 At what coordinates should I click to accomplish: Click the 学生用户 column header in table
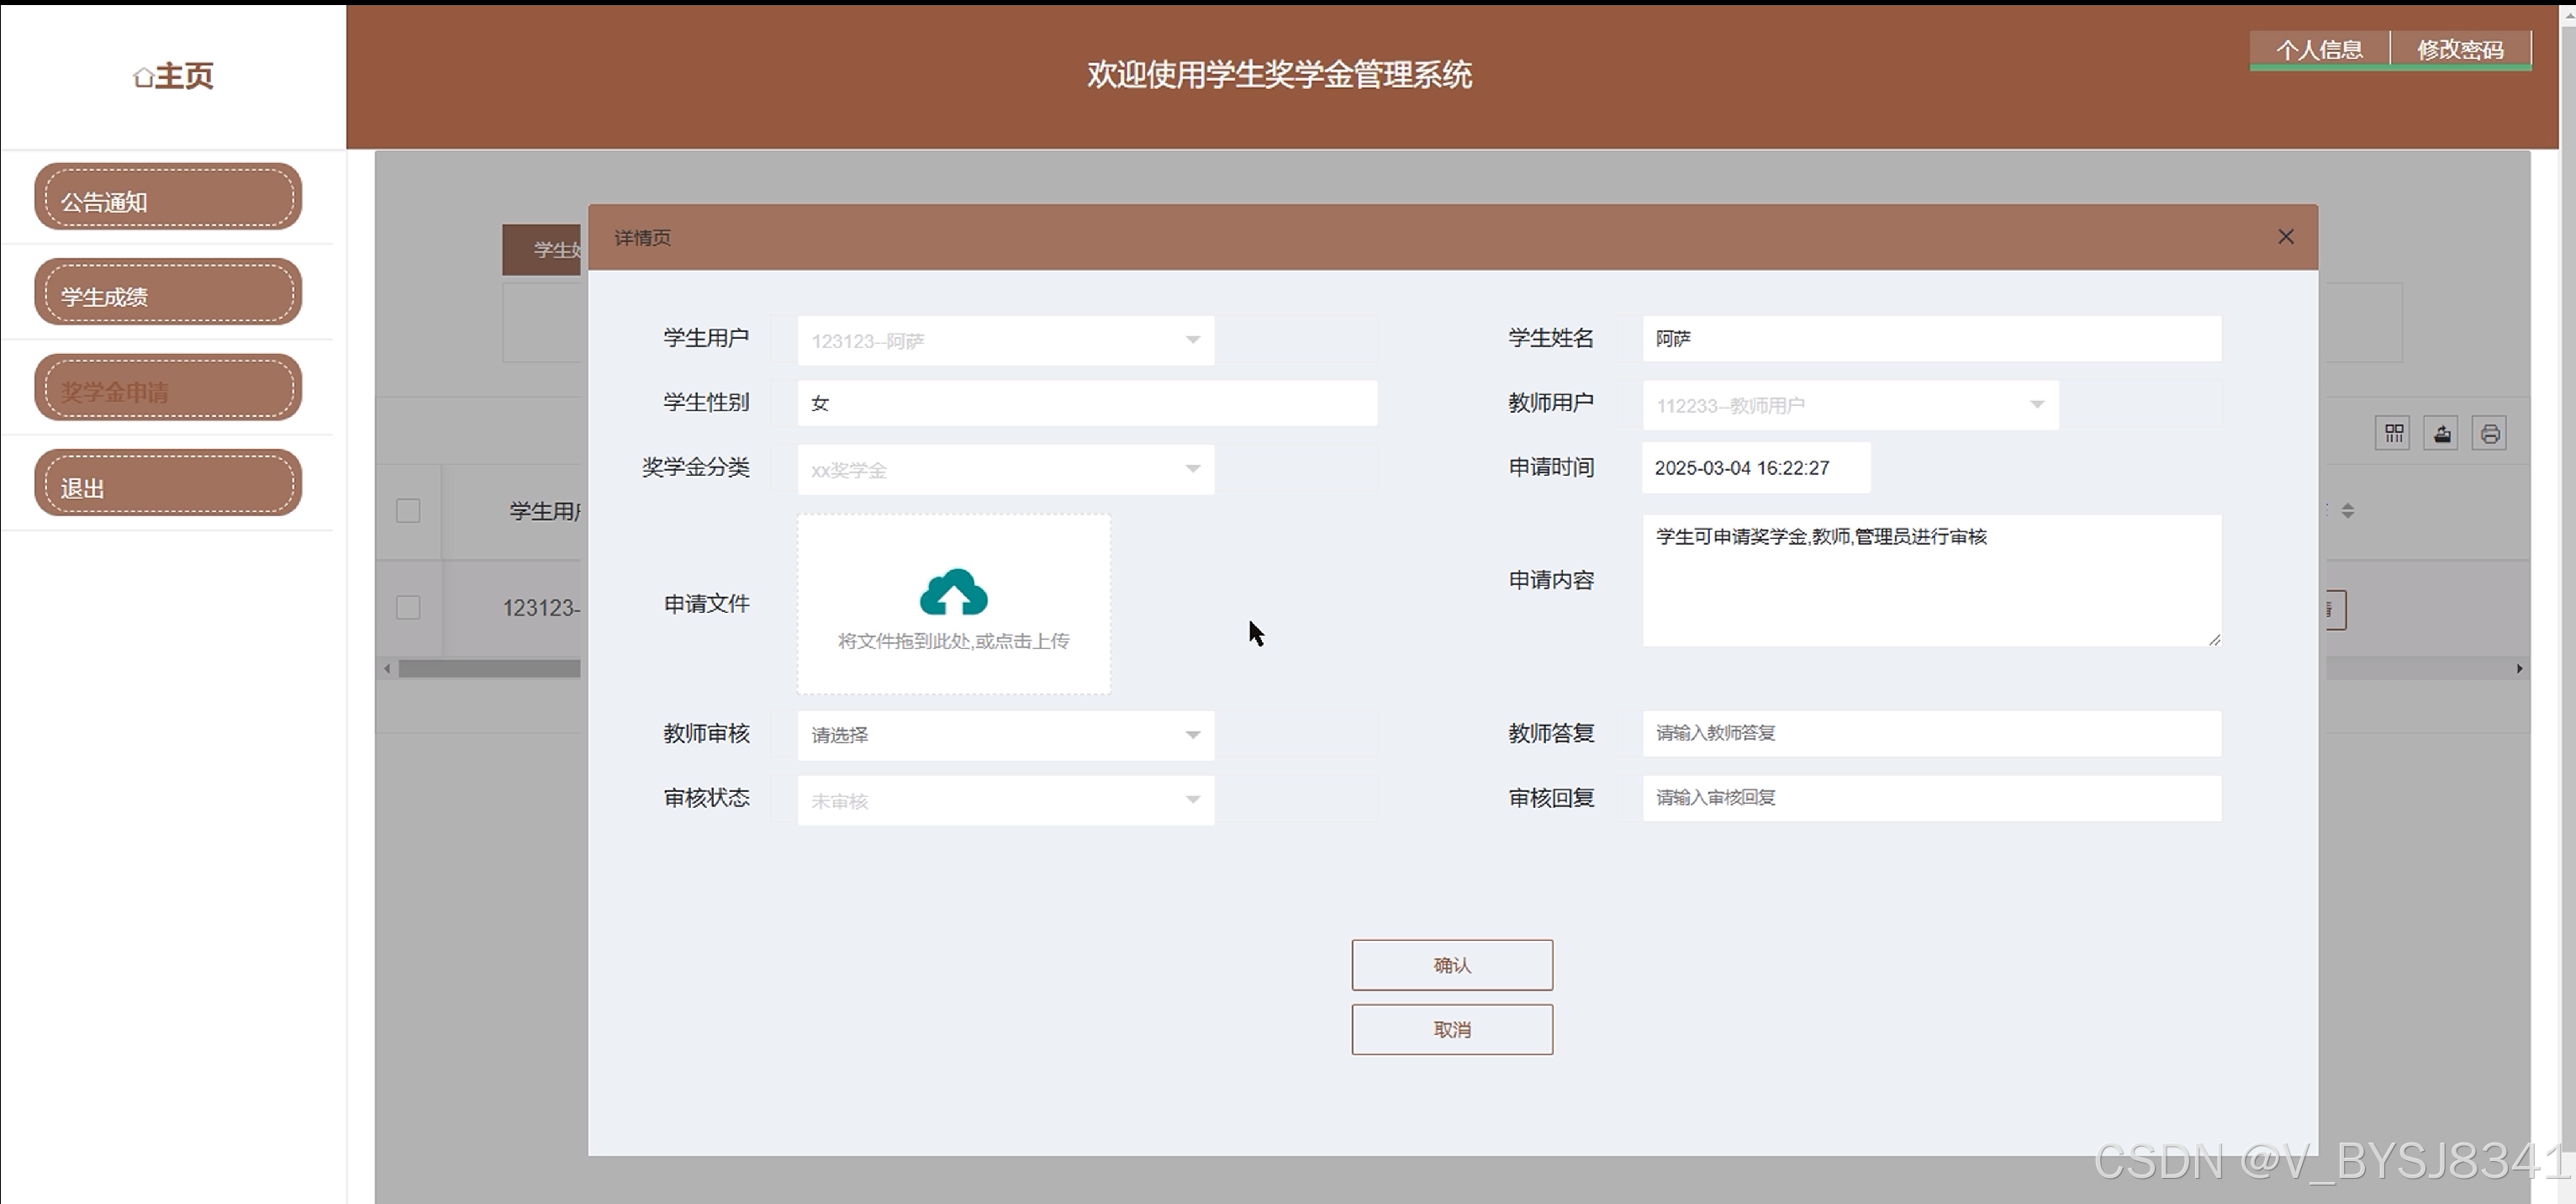[545, 511]
